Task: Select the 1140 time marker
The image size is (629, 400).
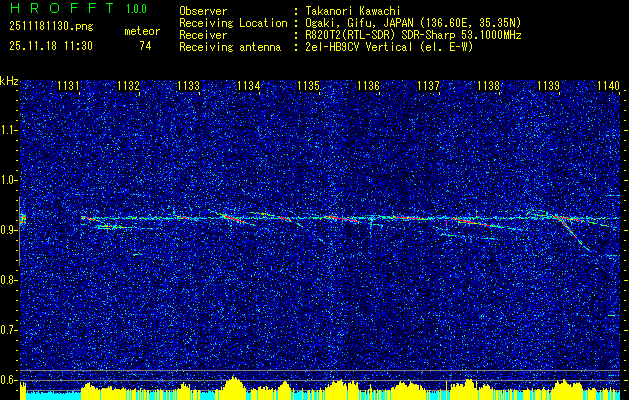Action: (x=608, y=87)
